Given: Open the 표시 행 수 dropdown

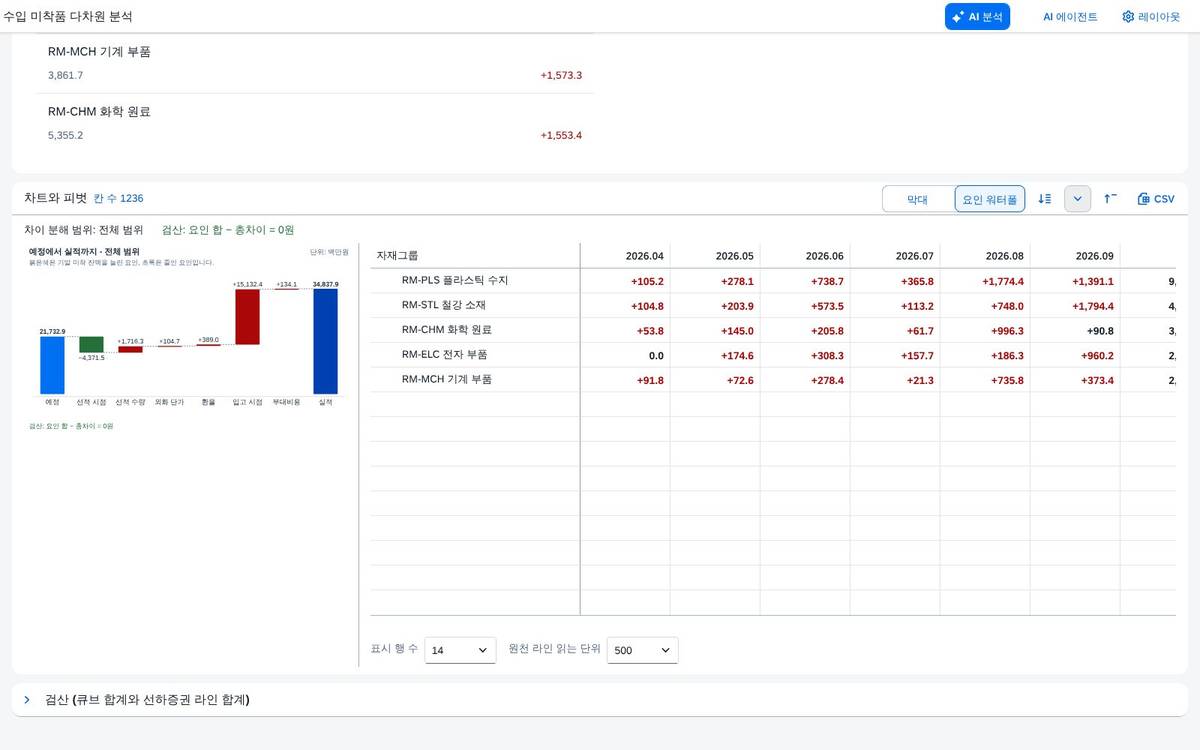Looking at the screenshot, I should [x=460, y=650].
